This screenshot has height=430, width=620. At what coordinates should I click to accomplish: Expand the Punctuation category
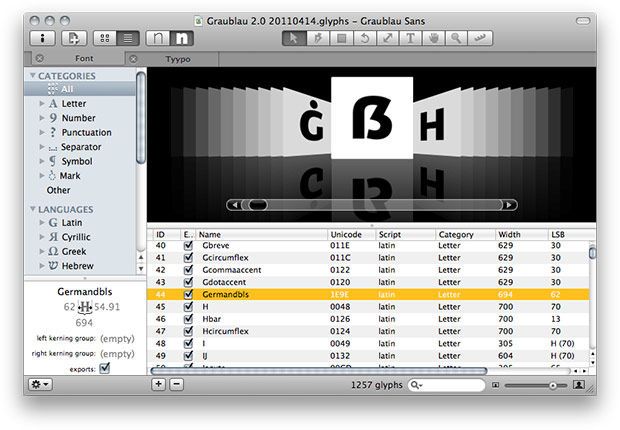42,133
